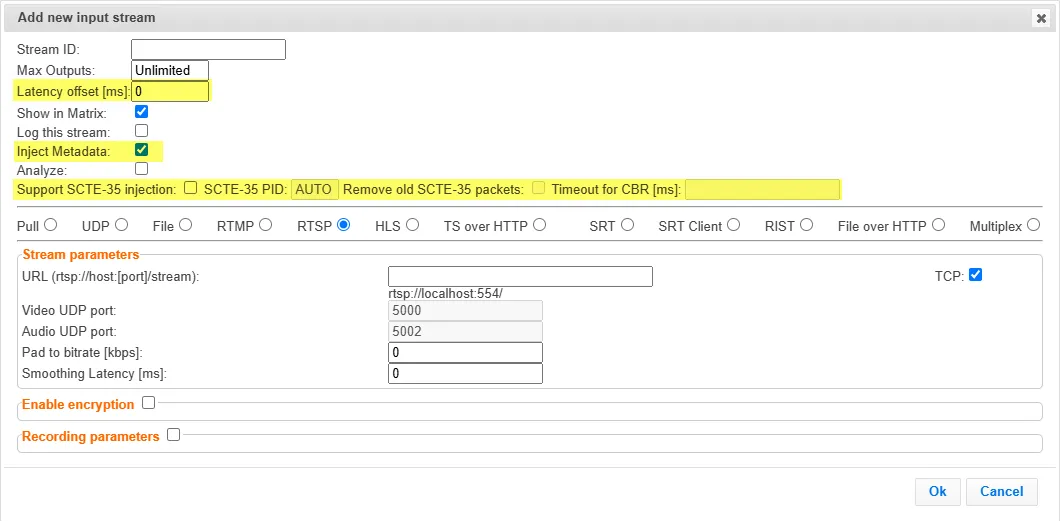The height and width of the screenshot is (521, 1060).
Task: Enable the Log this stream checkbox
Action: tap(141, 130)
